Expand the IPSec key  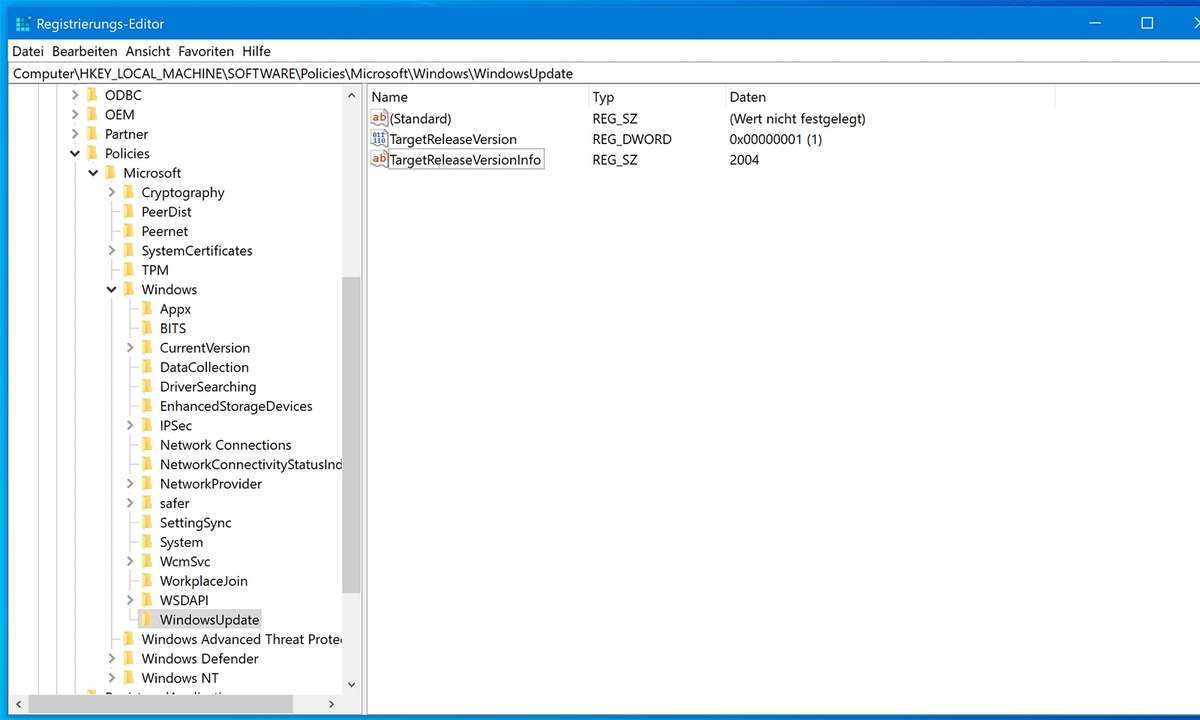click(x=130, y=425)
